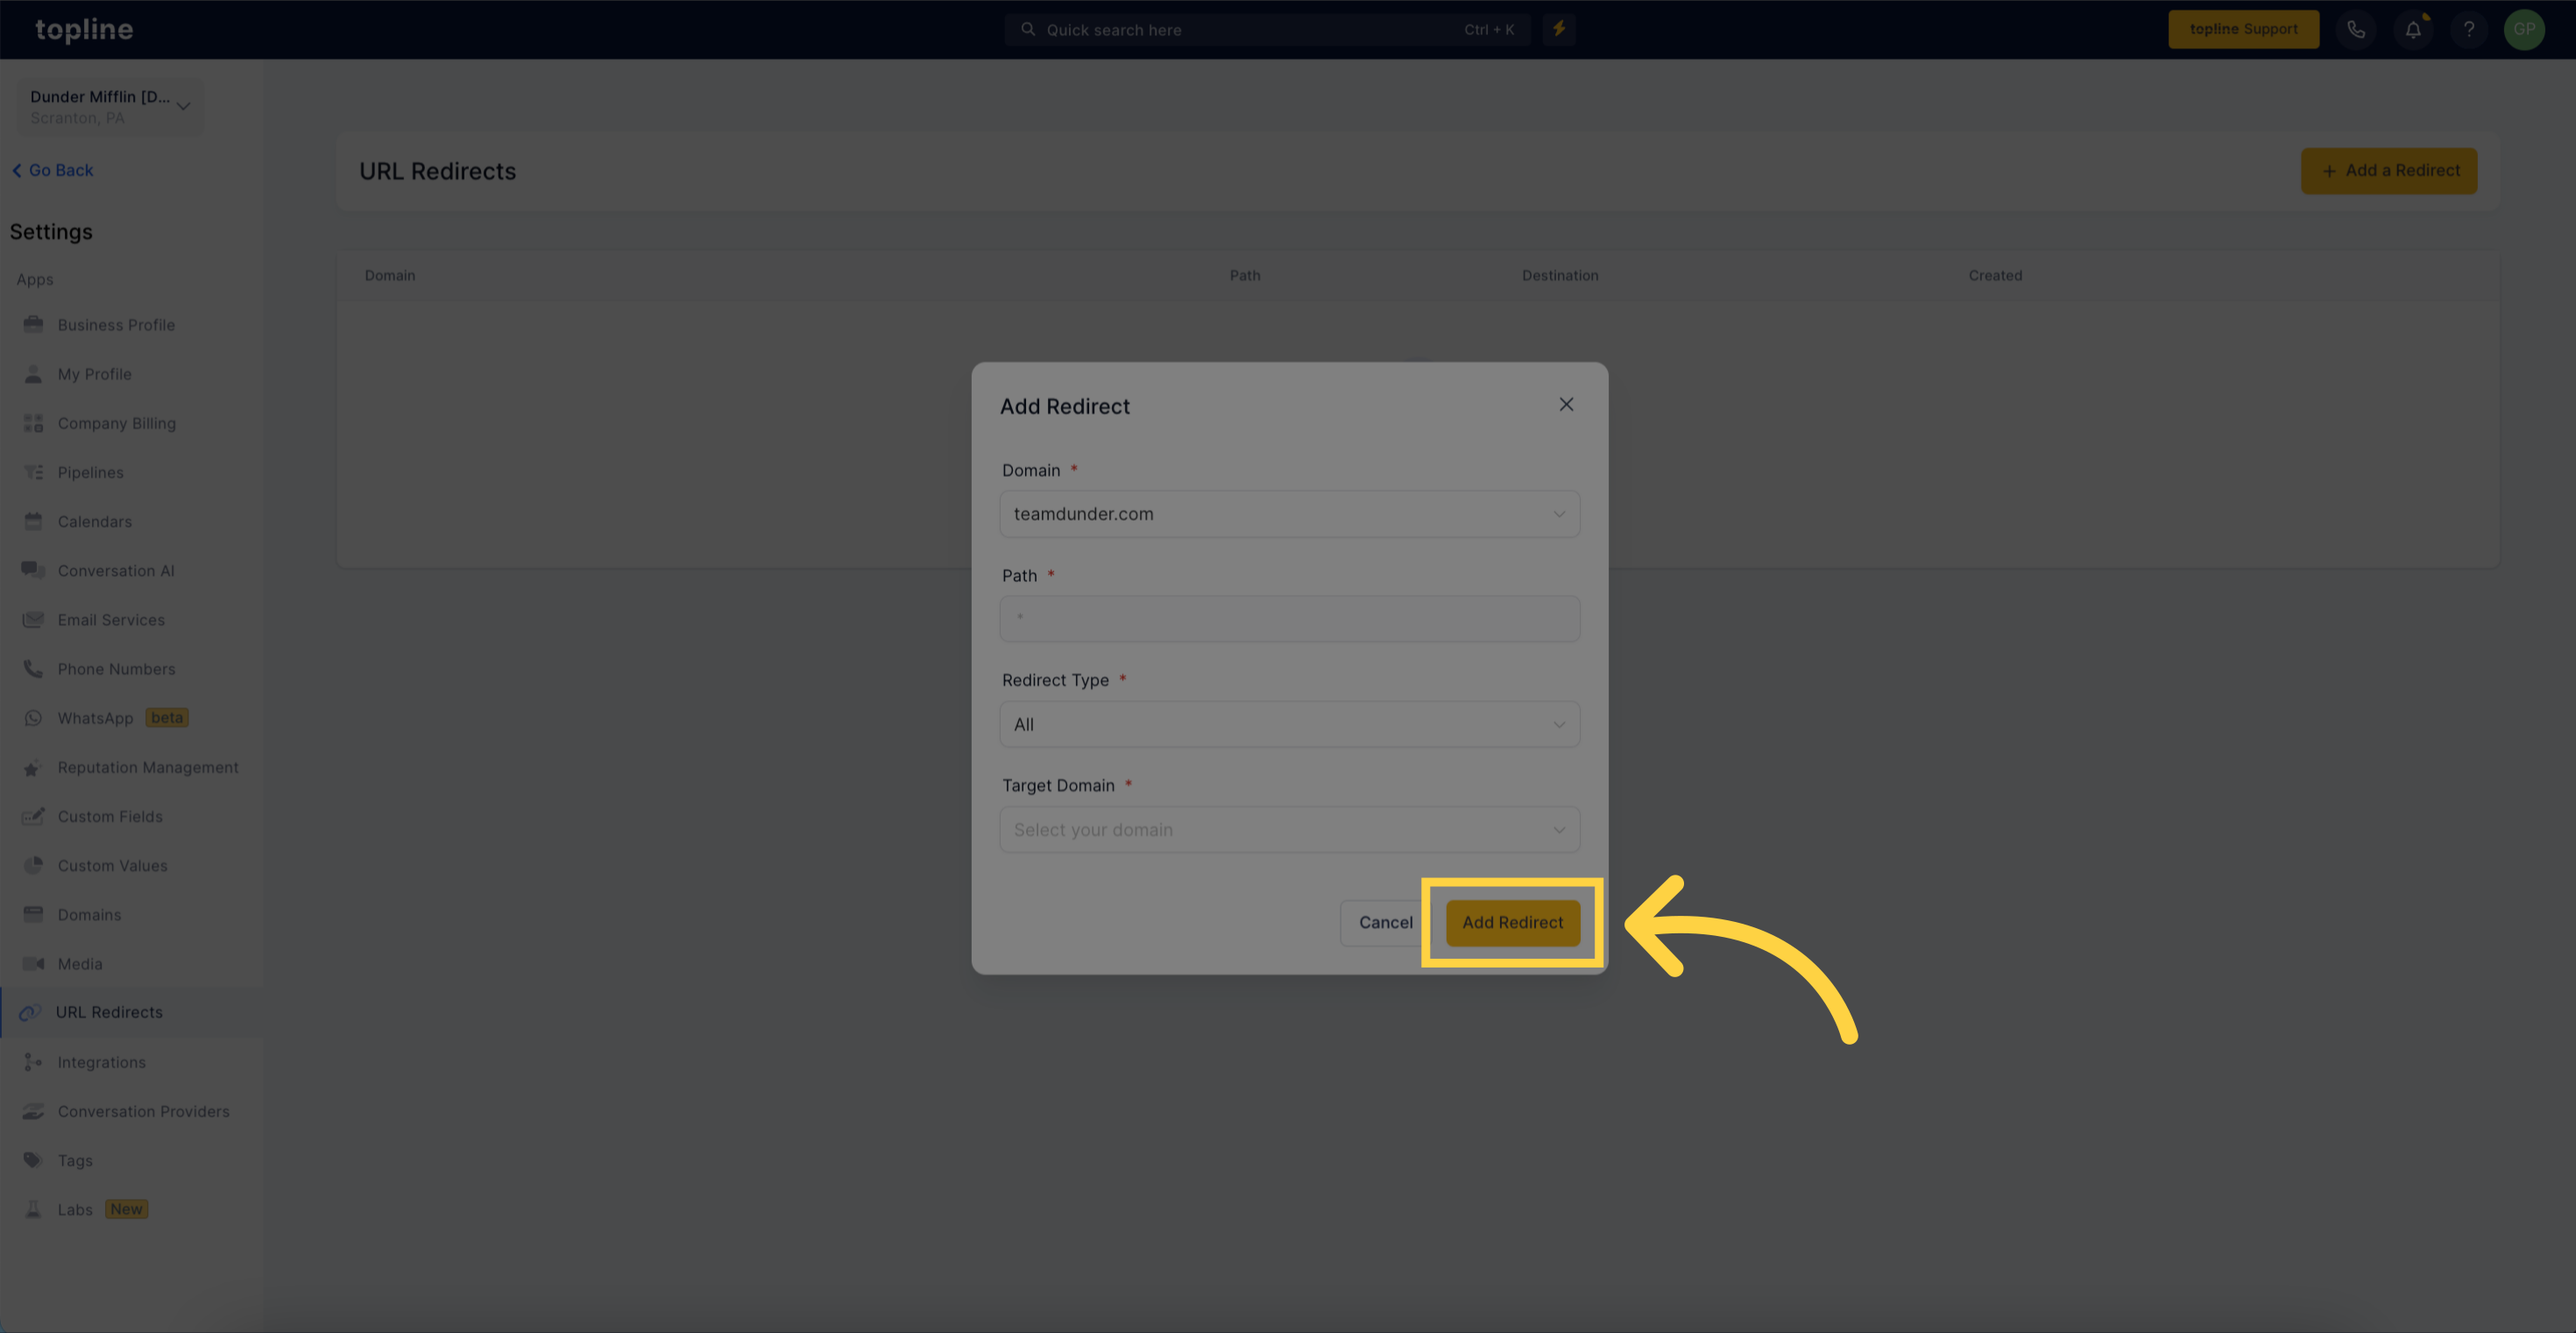Screen dimensions: 2576x1333
Task: Open Business Profile settings
Action: (x=116, y=324)
